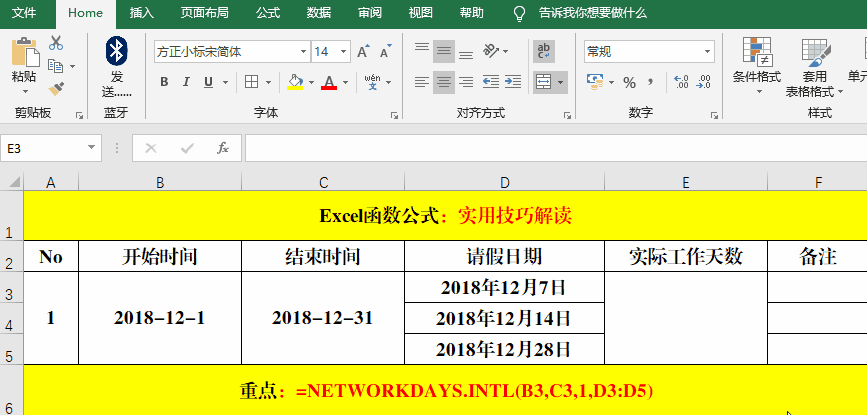Switch to 数据 tab

point(318,13)
